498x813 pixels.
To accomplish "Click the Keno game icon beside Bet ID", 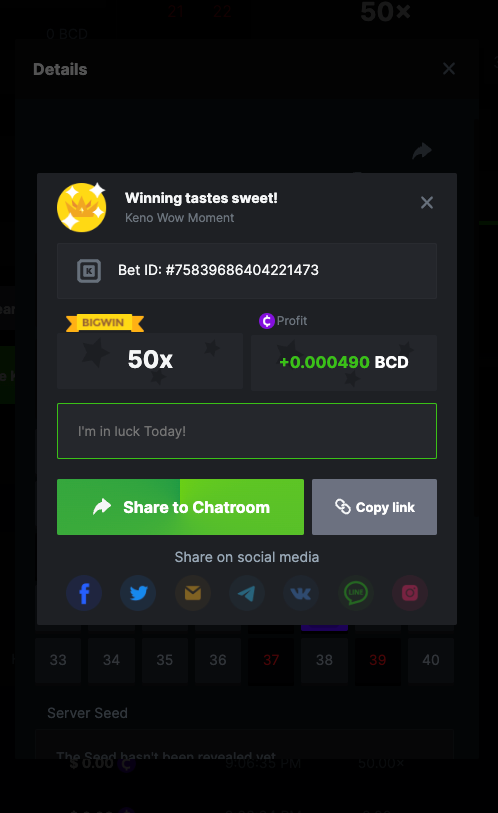I will [x=89, y=271].
